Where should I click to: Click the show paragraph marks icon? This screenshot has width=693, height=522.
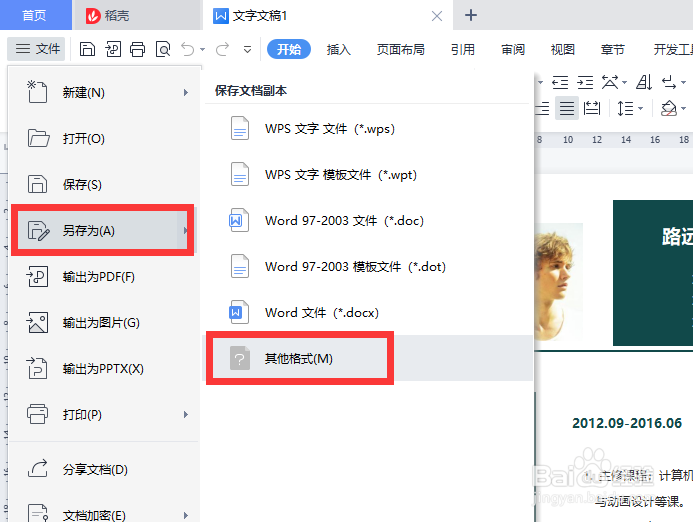(669, 82)
